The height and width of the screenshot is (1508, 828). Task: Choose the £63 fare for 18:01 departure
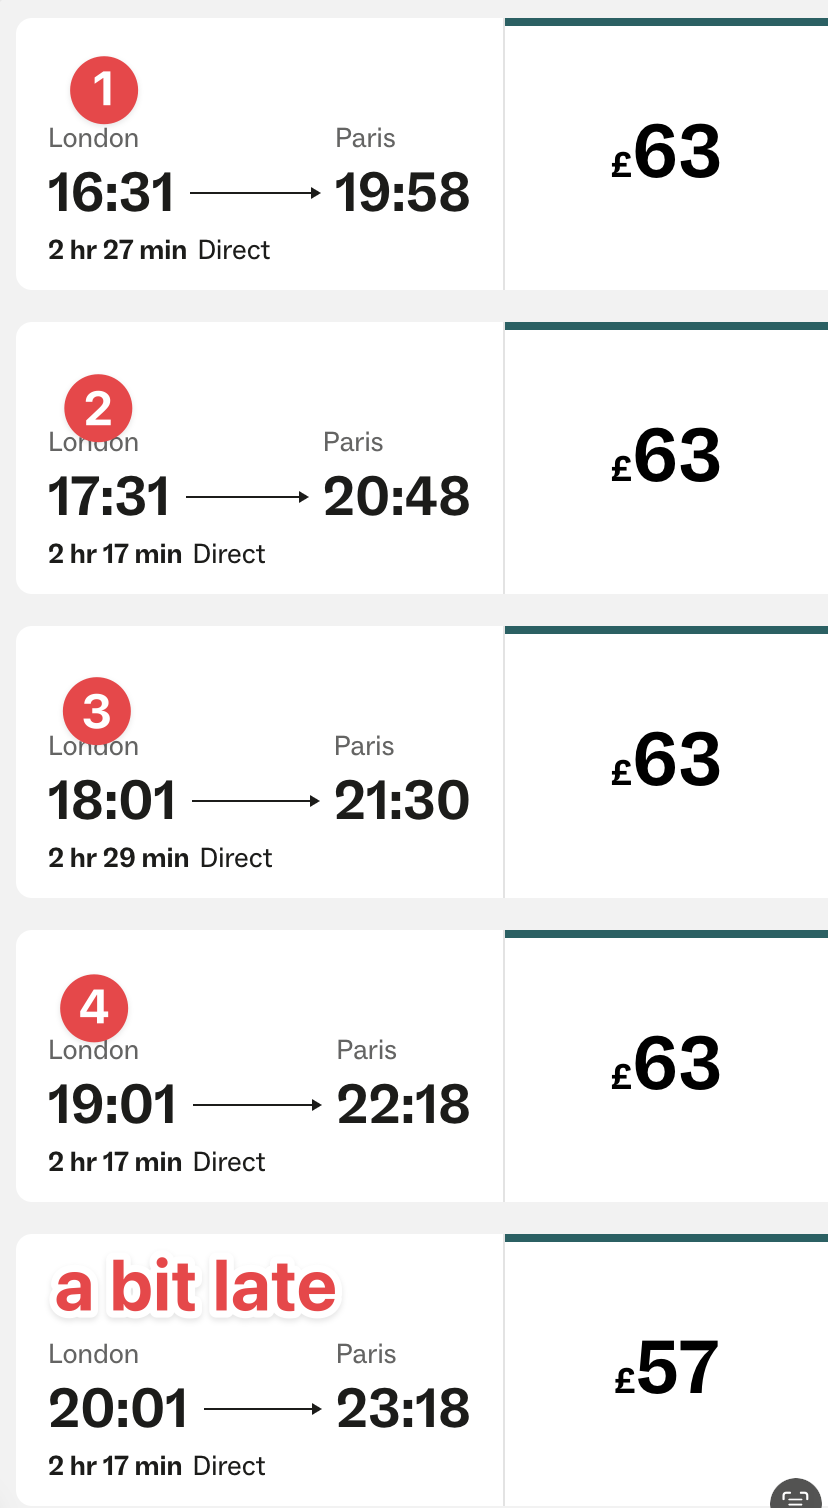(x=666, y=762)
